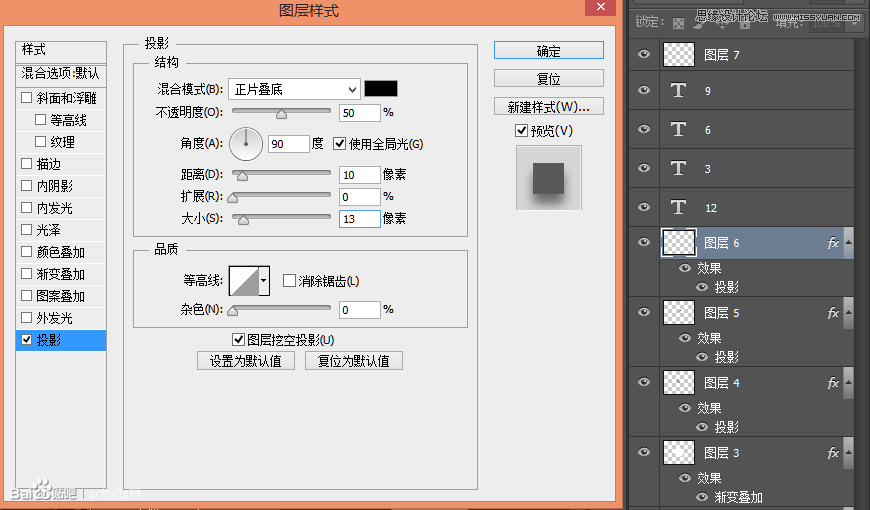The image size is (870, 510).
Task: Enable the 斜面和浮雕 checkbox
Action: click(x=26, y=98)
